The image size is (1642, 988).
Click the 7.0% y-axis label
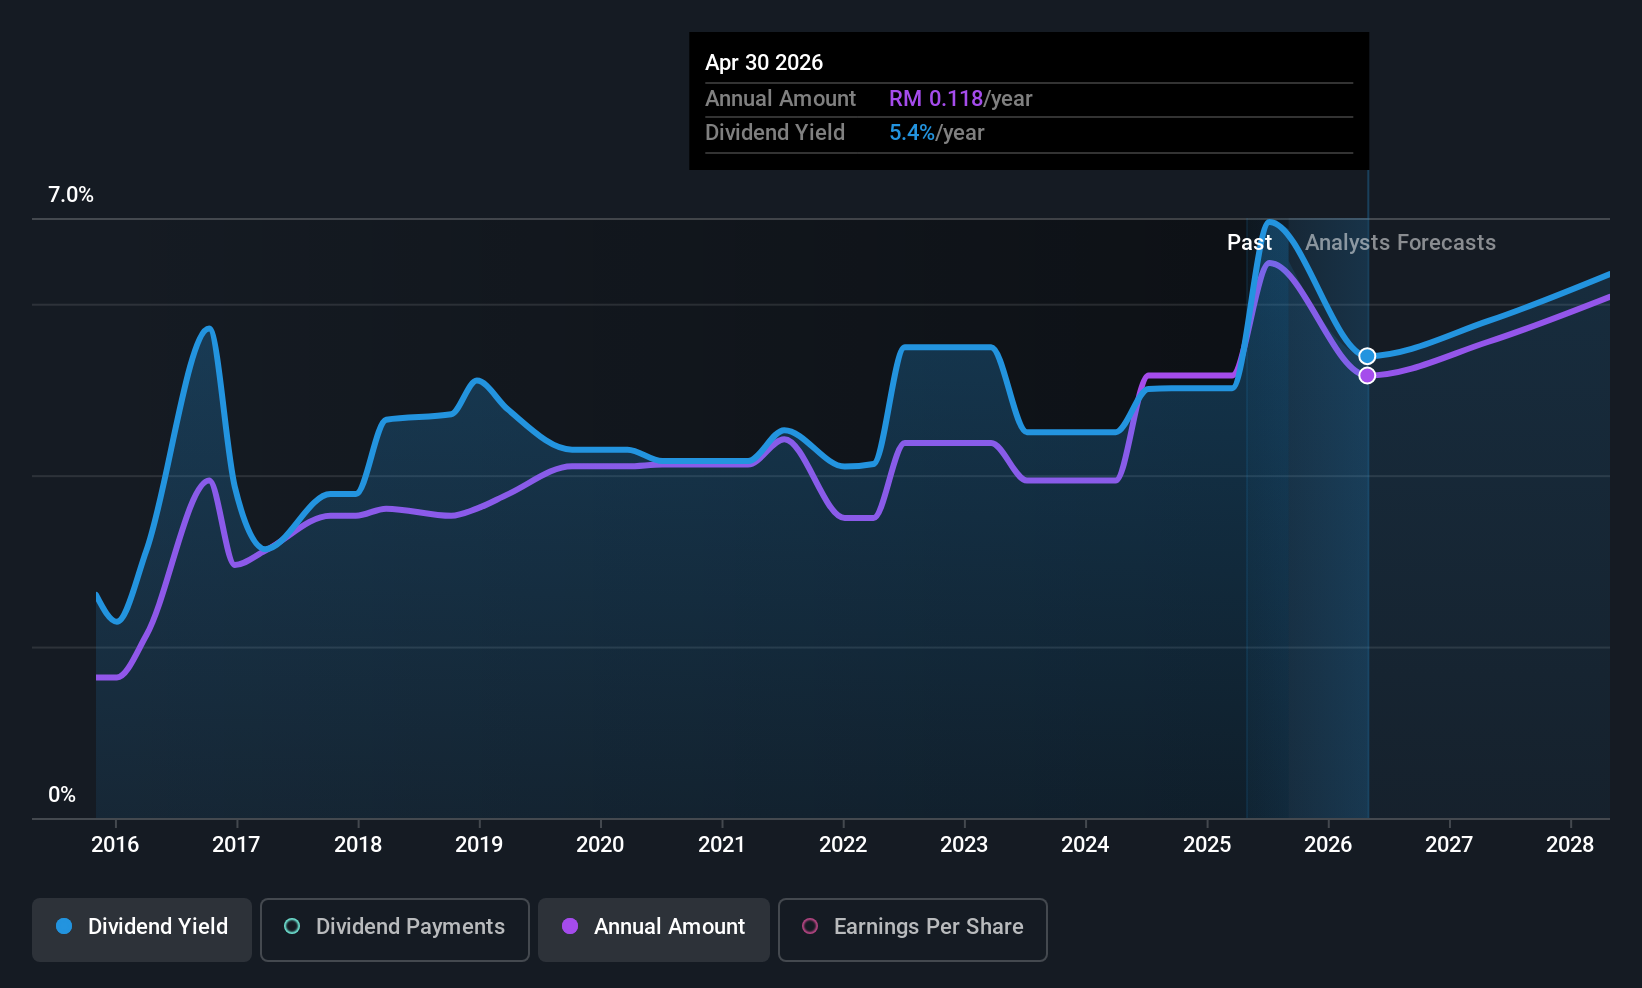pos(71,195)
